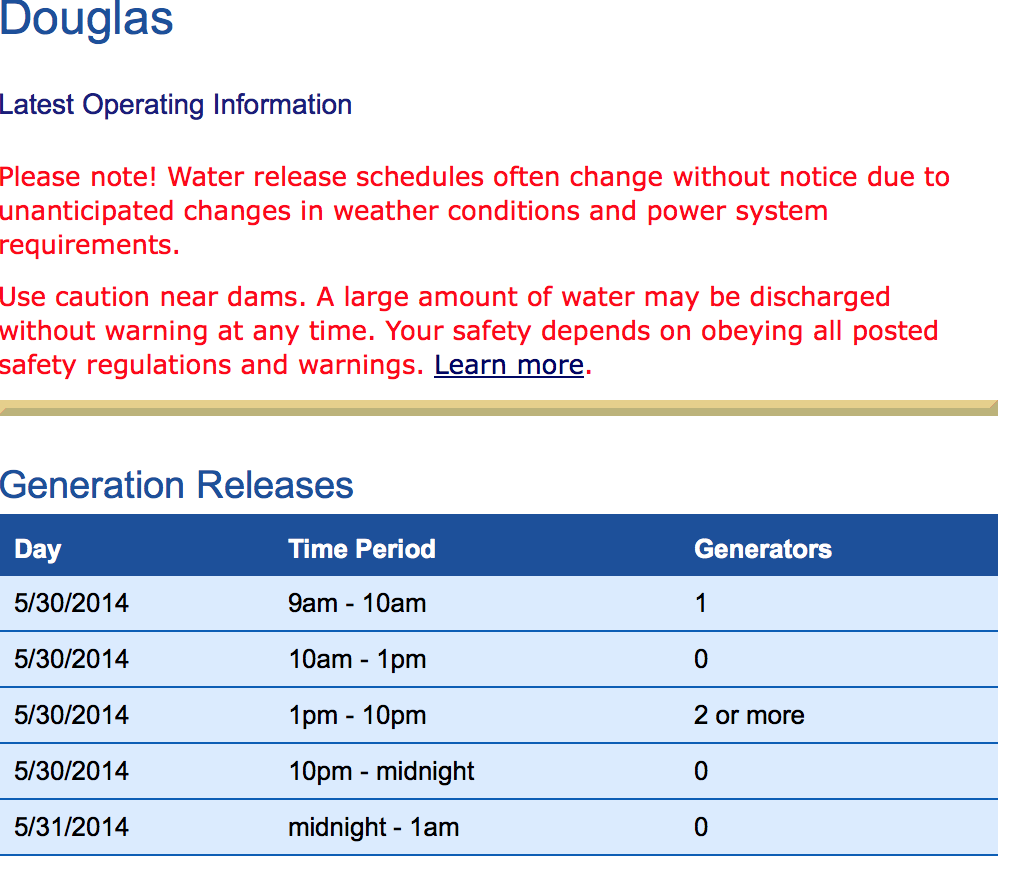Click the Latest Operating Information heading
Image resolution: width=1016 pixels, height=872 pixels.
[x=176, y=105]
